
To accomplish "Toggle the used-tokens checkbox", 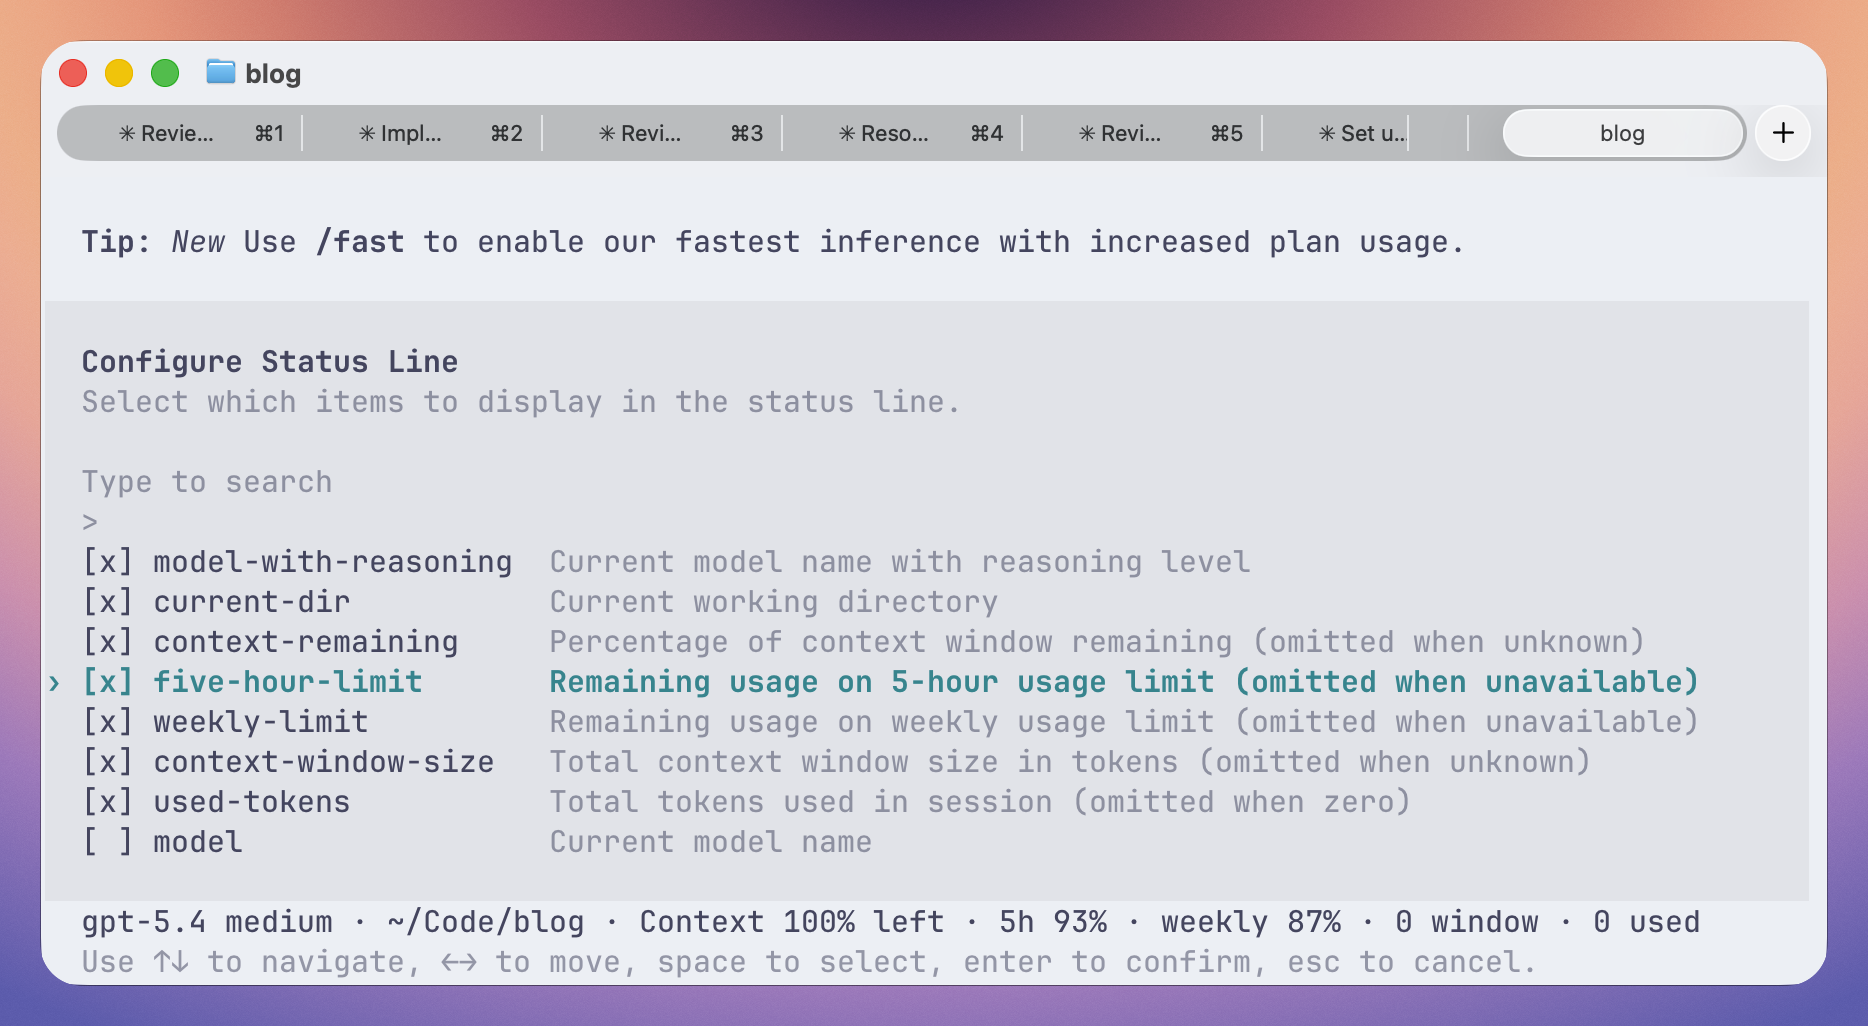I will click(x=108, y=802).
